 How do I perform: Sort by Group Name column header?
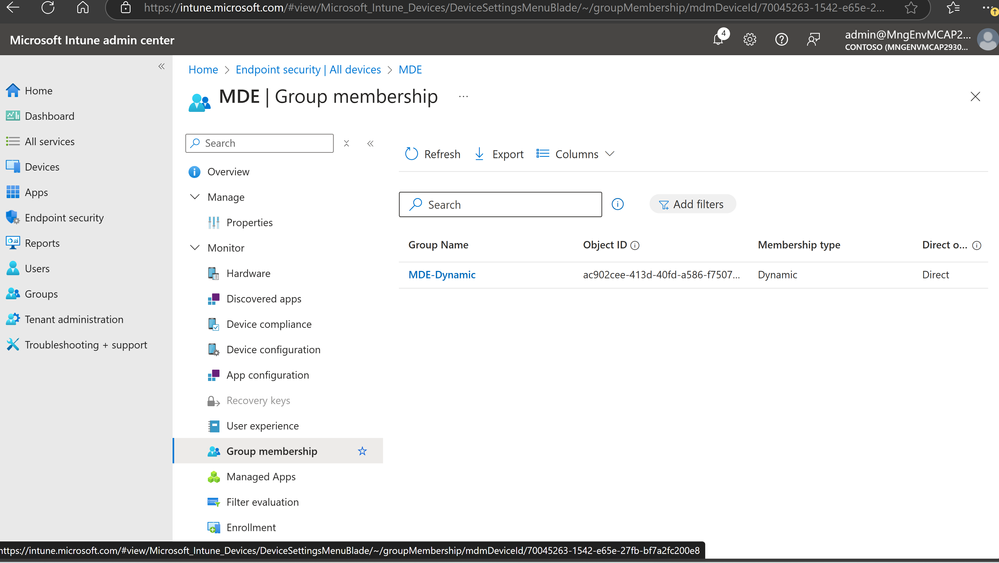pos(438,245)
